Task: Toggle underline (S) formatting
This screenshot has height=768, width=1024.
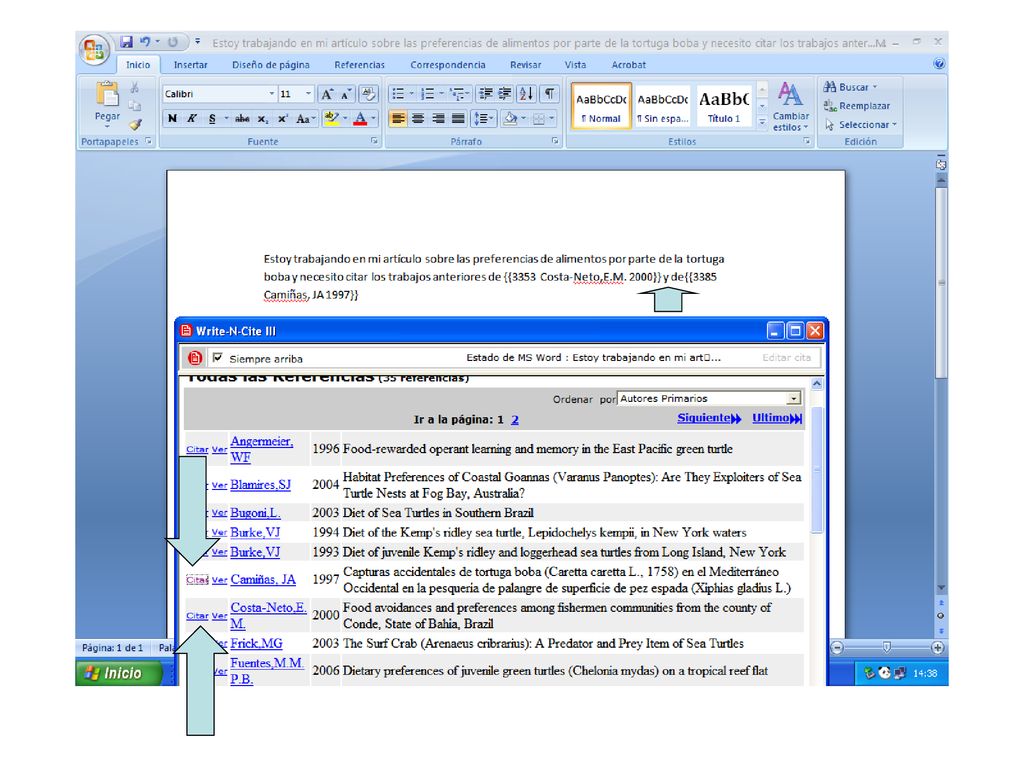Action: pyautogui.click(x=212, y=118)
